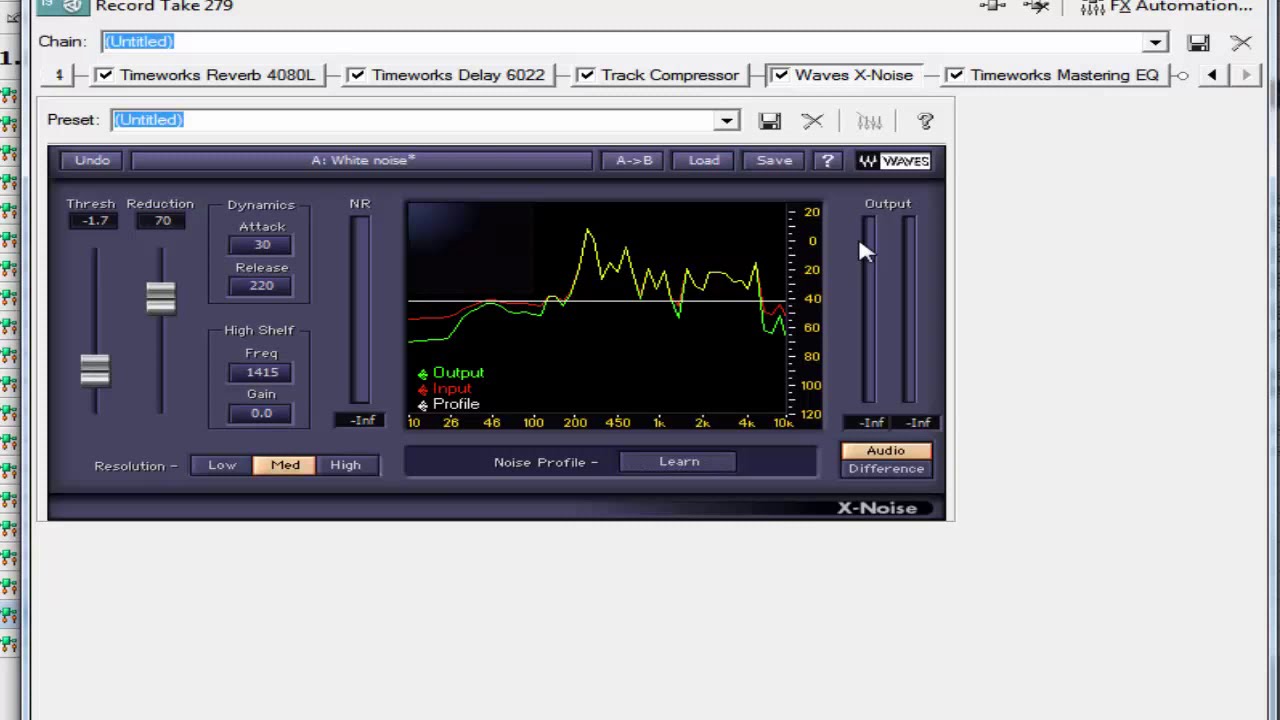Click the Reduction slider handle

pyautogui.click(x=160, y=297)
